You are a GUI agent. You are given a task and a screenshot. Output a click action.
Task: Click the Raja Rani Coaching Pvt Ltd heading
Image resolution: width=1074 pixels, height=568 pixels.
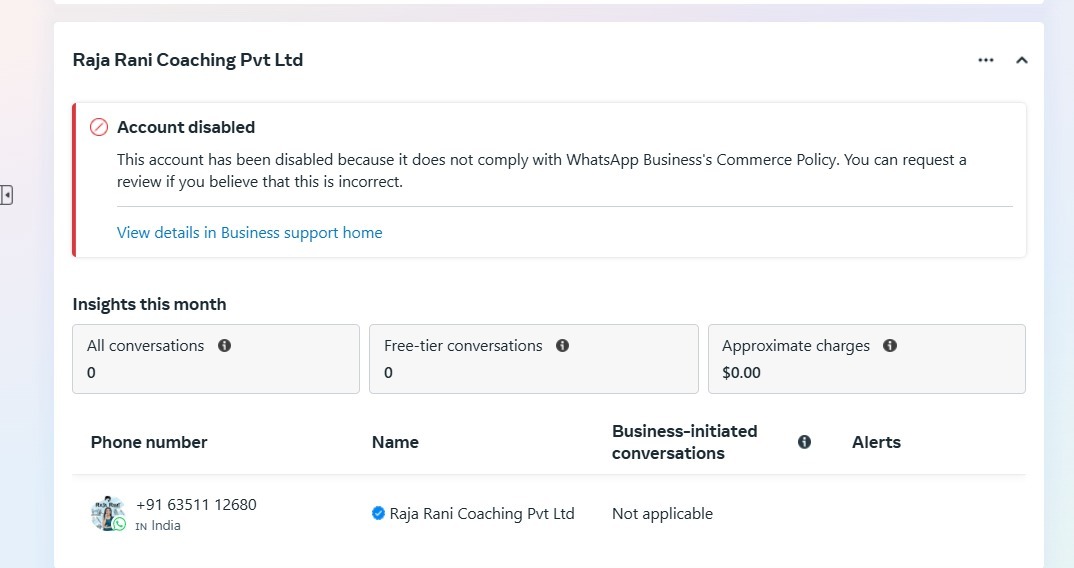pyautogui.click(x=188, y=60)
